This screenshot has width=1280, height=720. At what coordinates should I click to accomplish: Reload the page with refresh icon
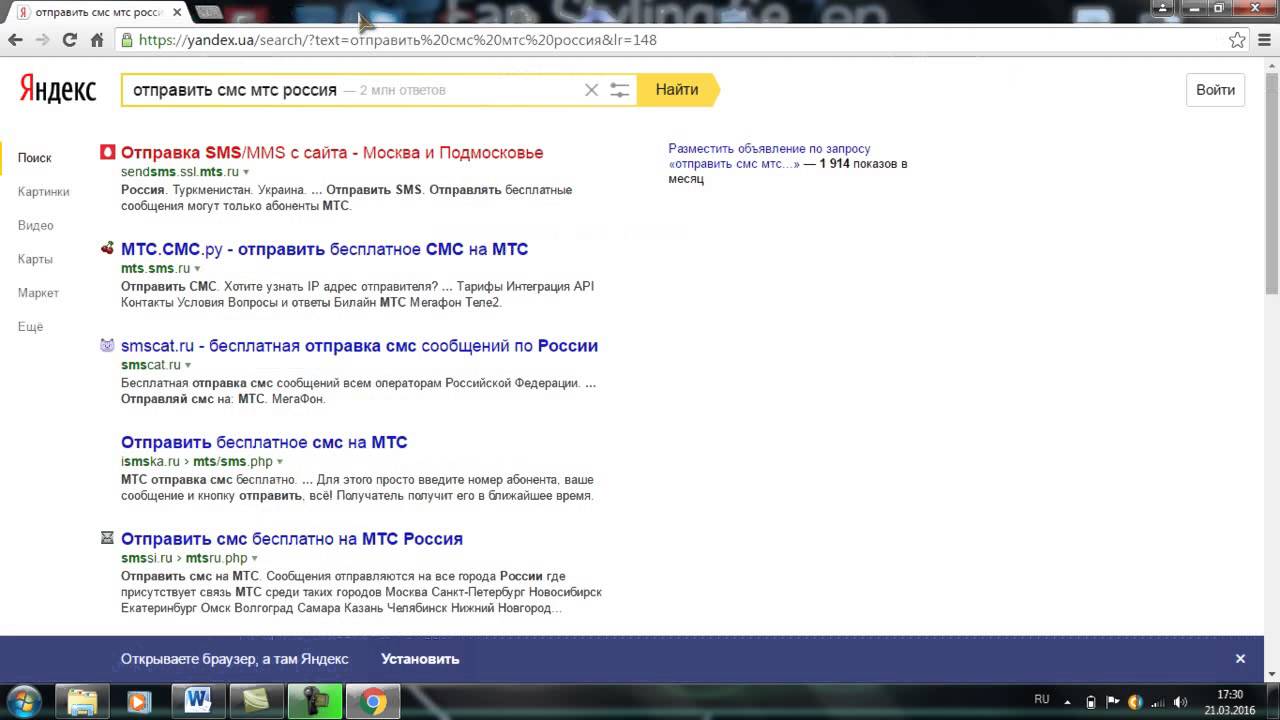[x=69, y=40]
